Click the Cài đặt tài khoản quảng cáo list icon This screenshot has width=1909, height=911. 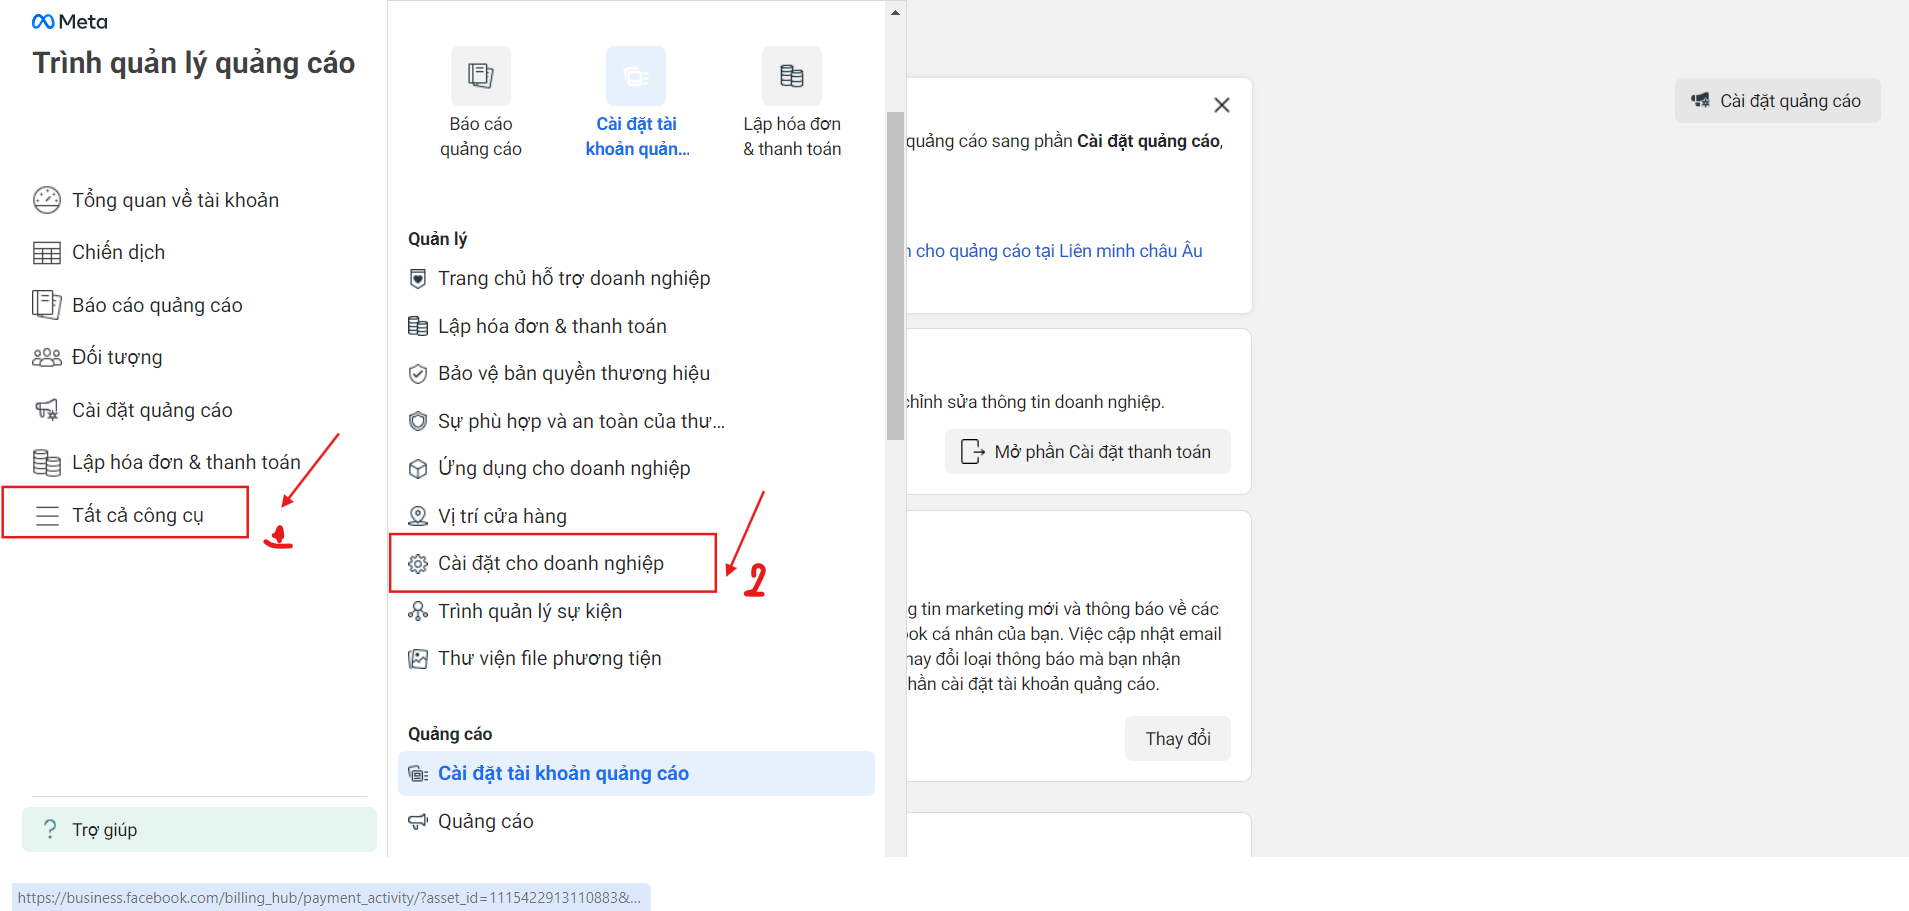pyautogui.click(x=418, y=774)
